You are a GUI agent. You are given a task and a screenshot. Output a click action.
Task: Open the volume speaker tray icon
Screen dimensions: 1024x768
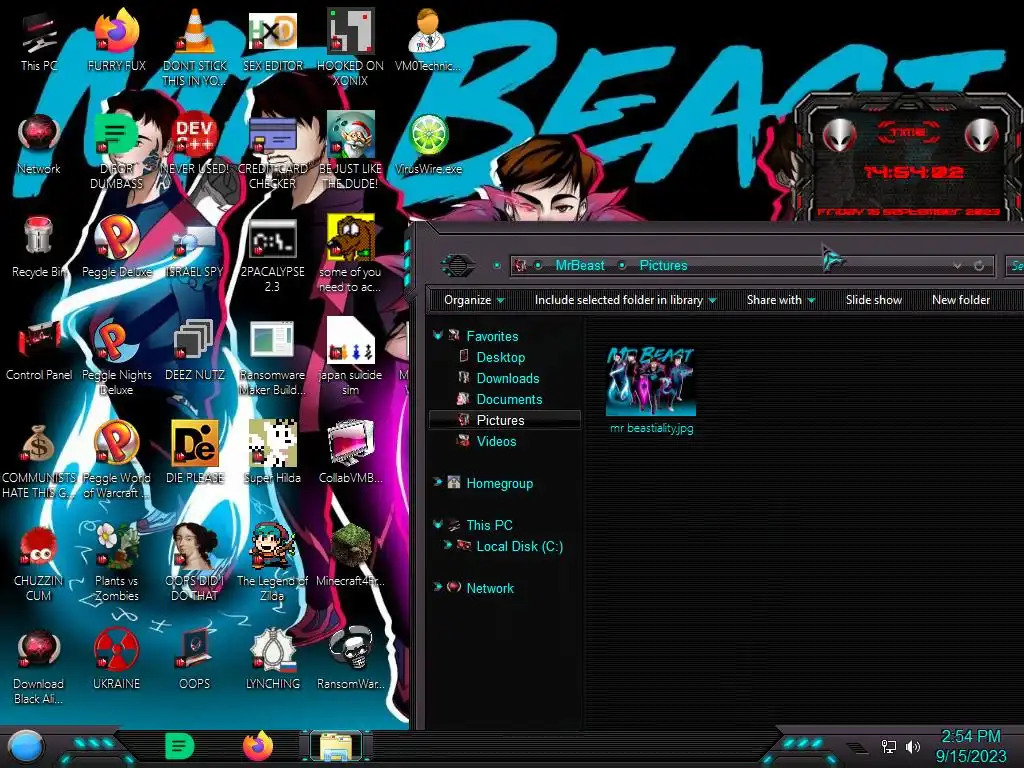click(x=912, y=746)
